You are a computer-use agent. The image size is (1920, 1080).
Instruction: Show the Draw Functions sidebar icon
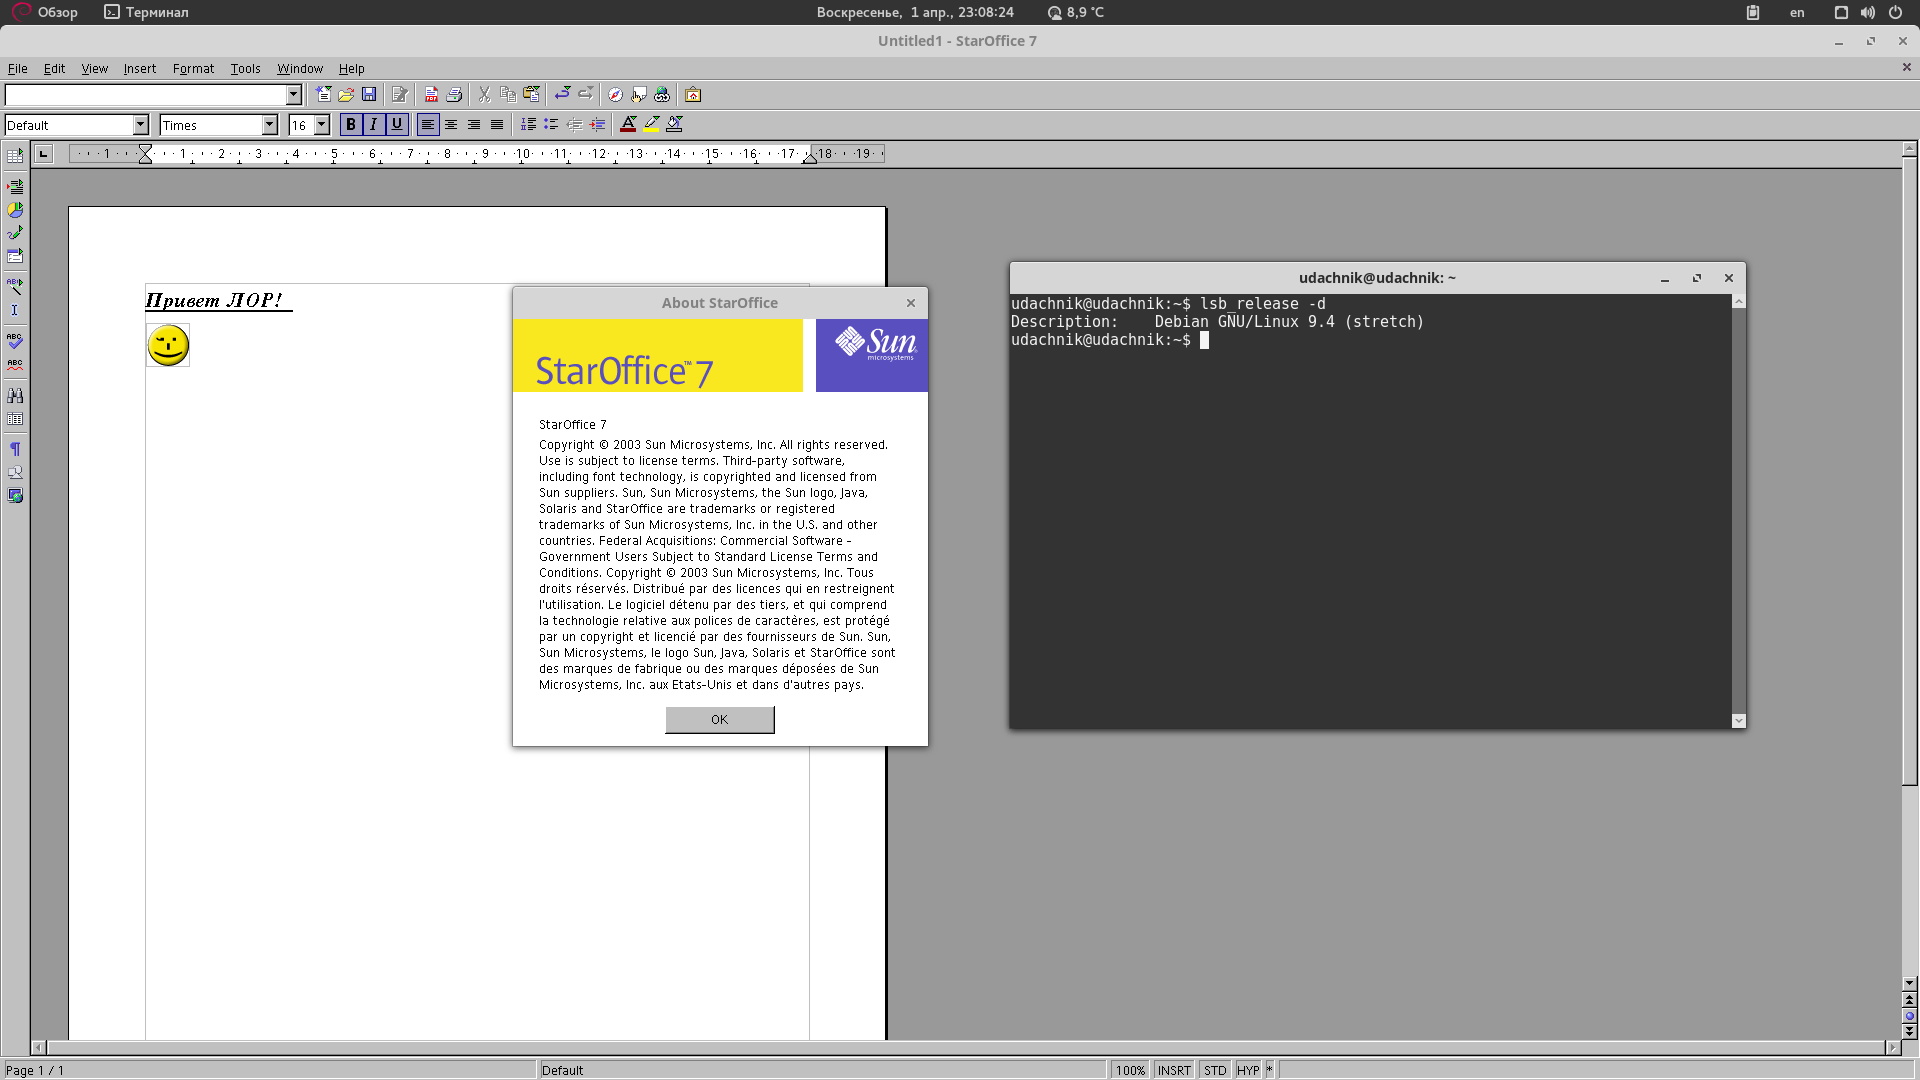15,233
